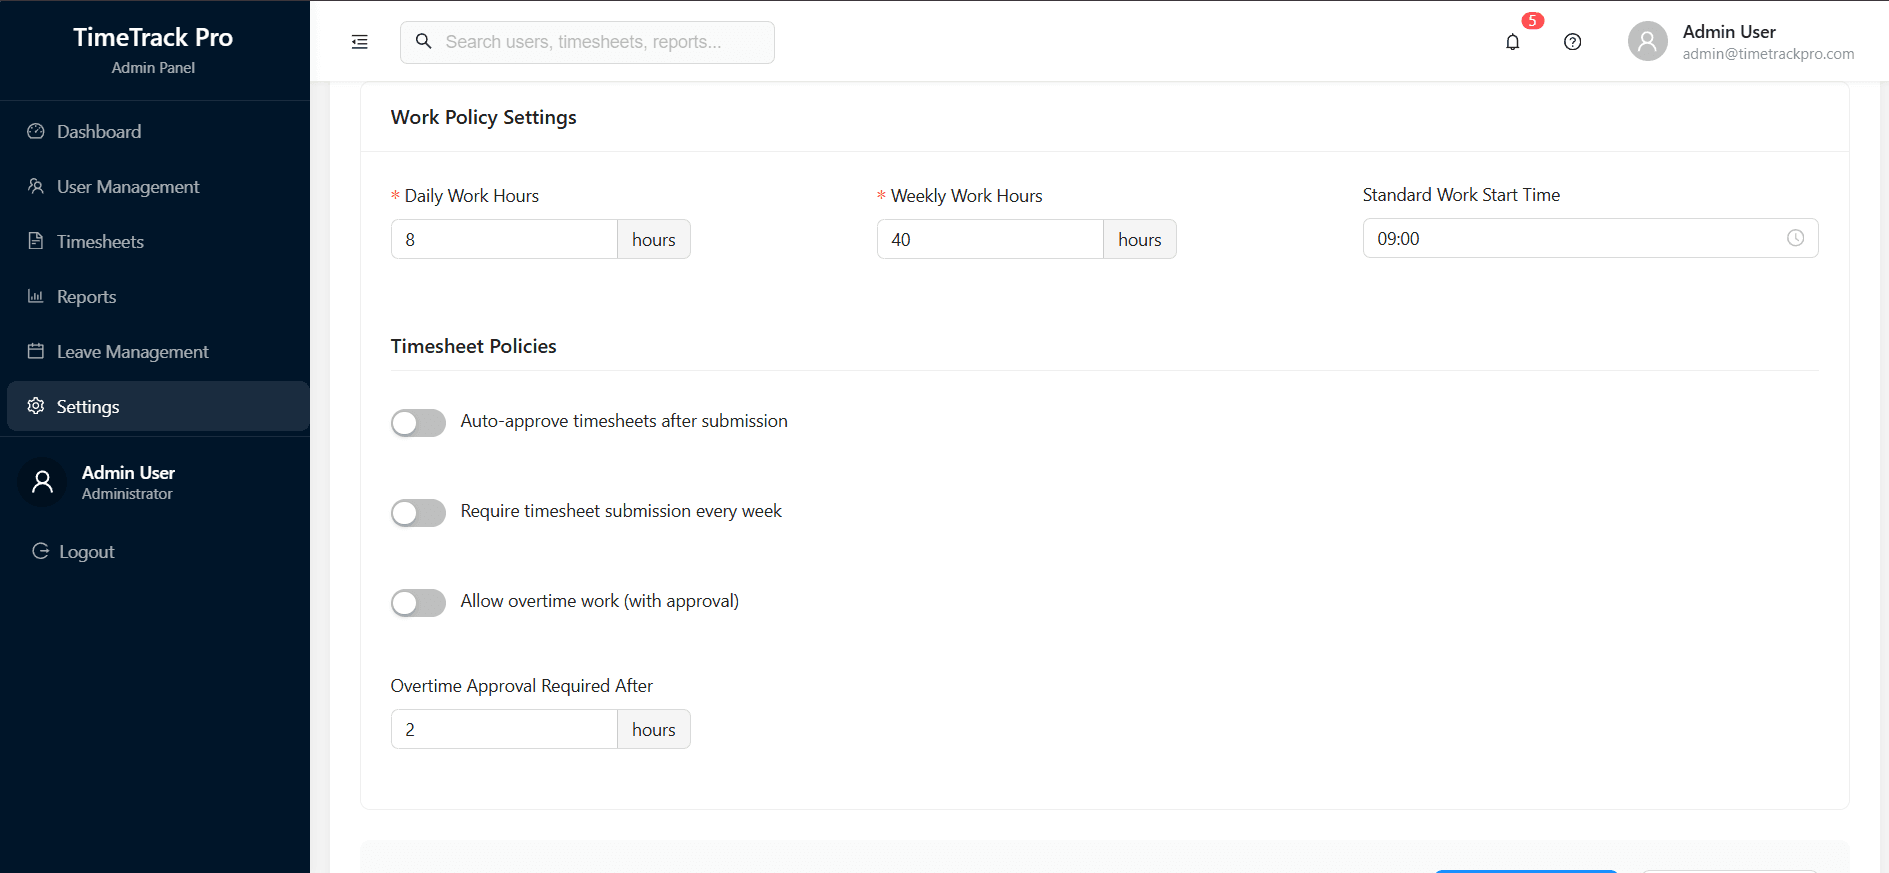1889x873 pixels.
Task: Open time picker via clock icon
Action: [1796, 238]
